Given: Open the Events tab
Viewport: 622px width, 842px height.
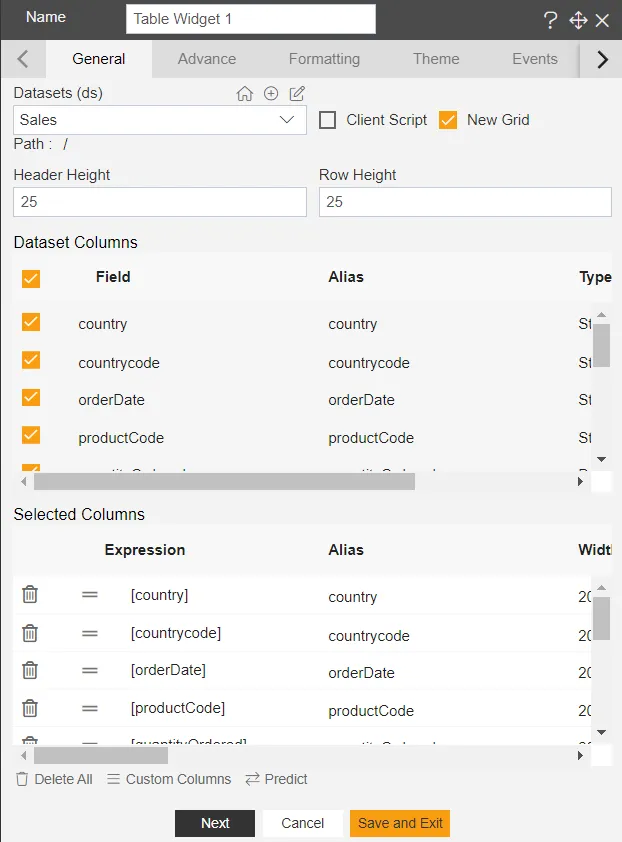Looking at the screenshot, I should pos(535,59).
